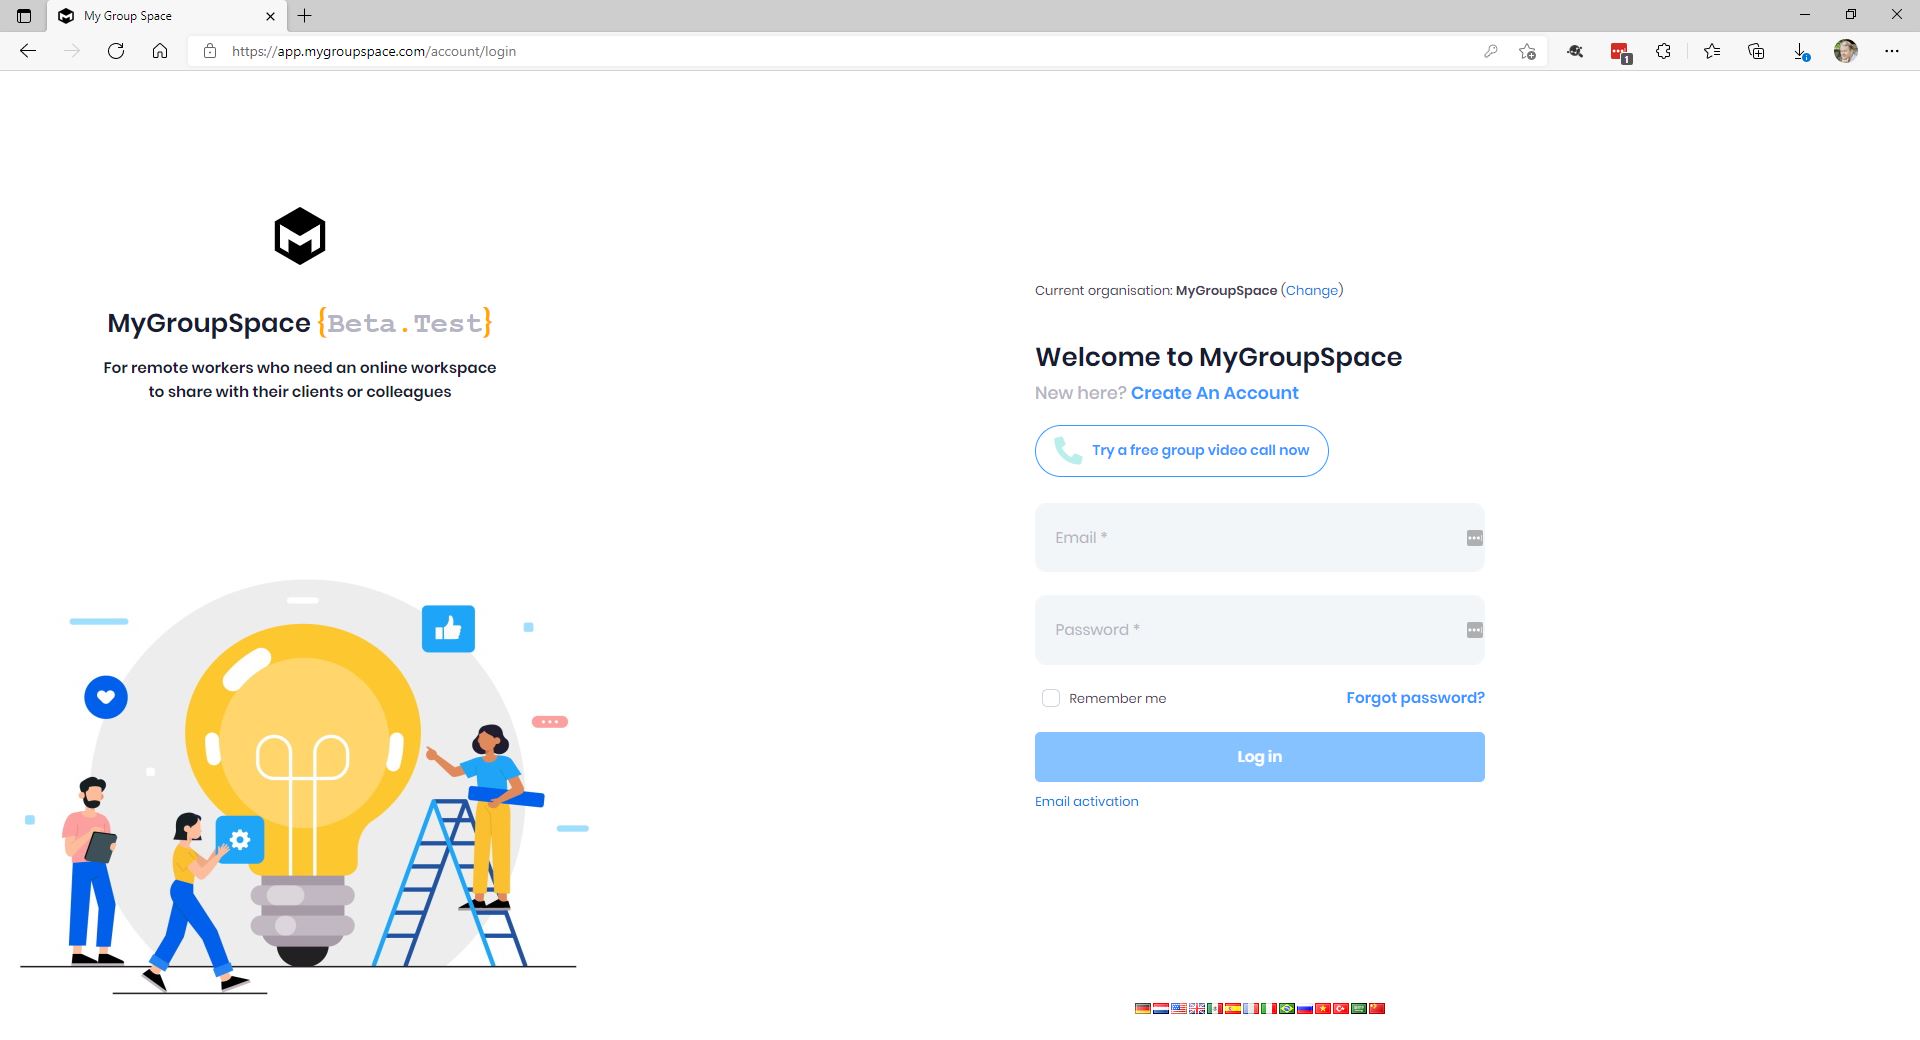The image size is (1920, 1040).
Task: Select the Turkish flag language
Action: (x=1341, y=1008)
